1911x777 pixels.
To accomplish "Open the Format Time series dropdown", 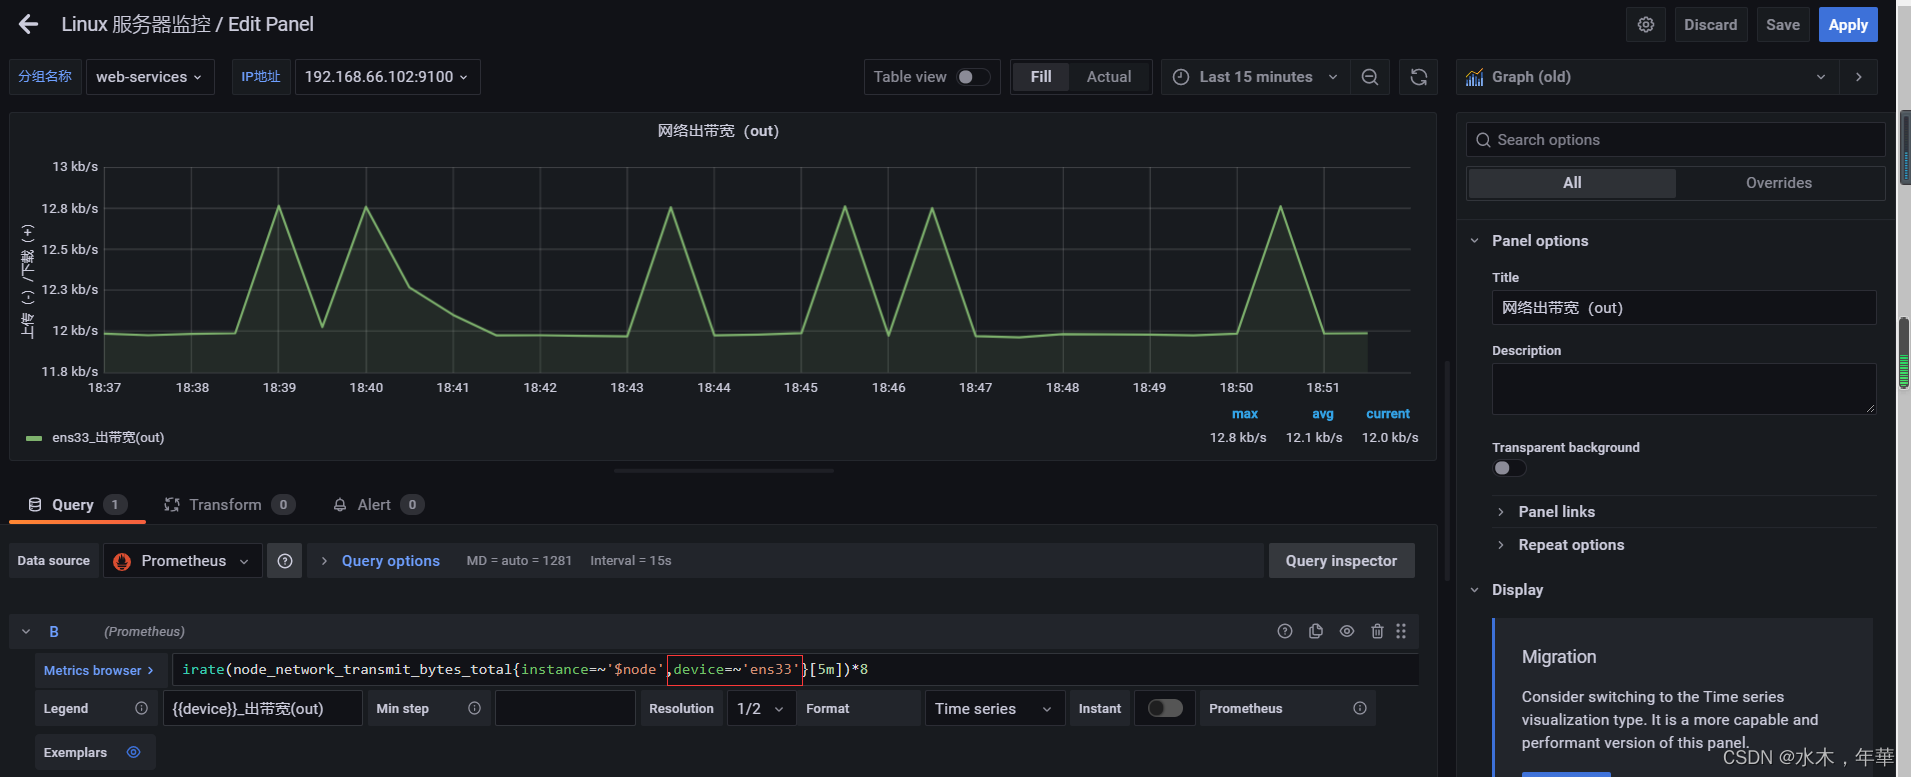I will coord(994,708).
